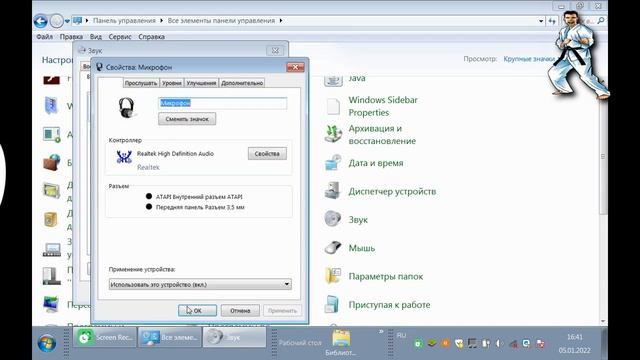This screenshot has height=360, width=640.
Task: Open the Java control panel icon
Action: coord(333,80)
